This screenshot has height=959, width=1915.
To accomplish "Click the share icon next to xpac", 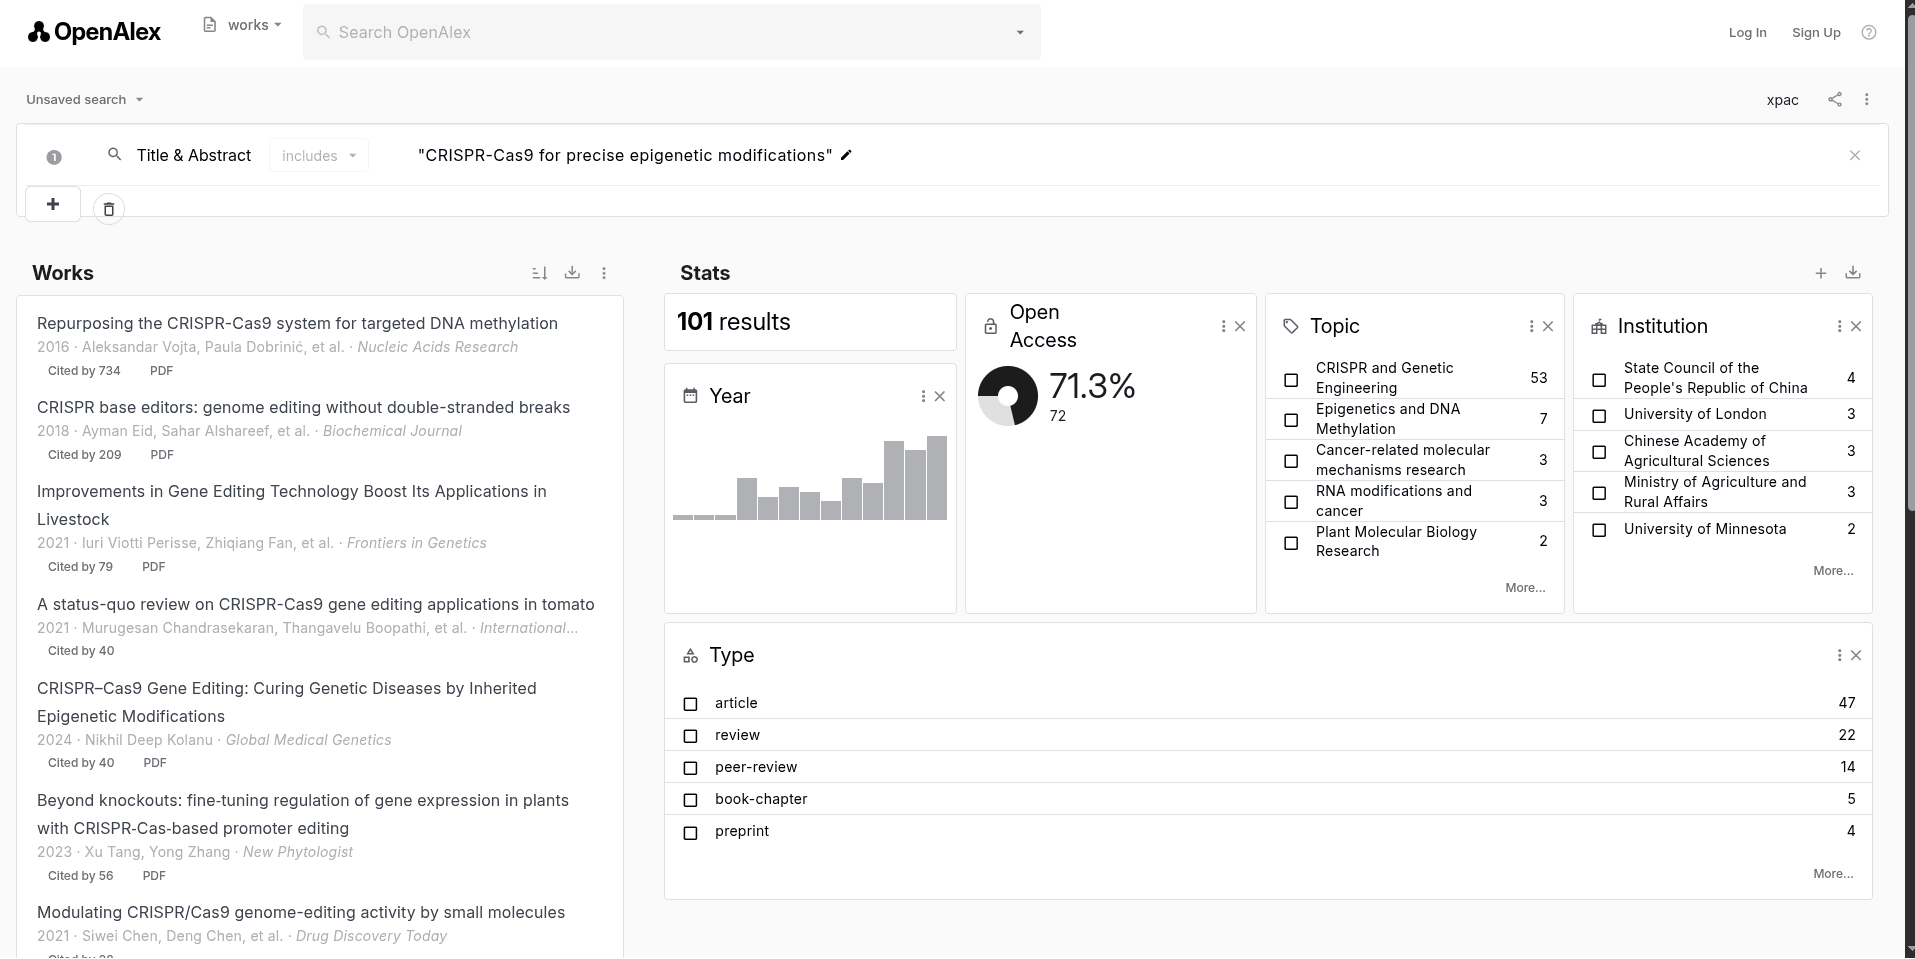I will pos(1834,99).
